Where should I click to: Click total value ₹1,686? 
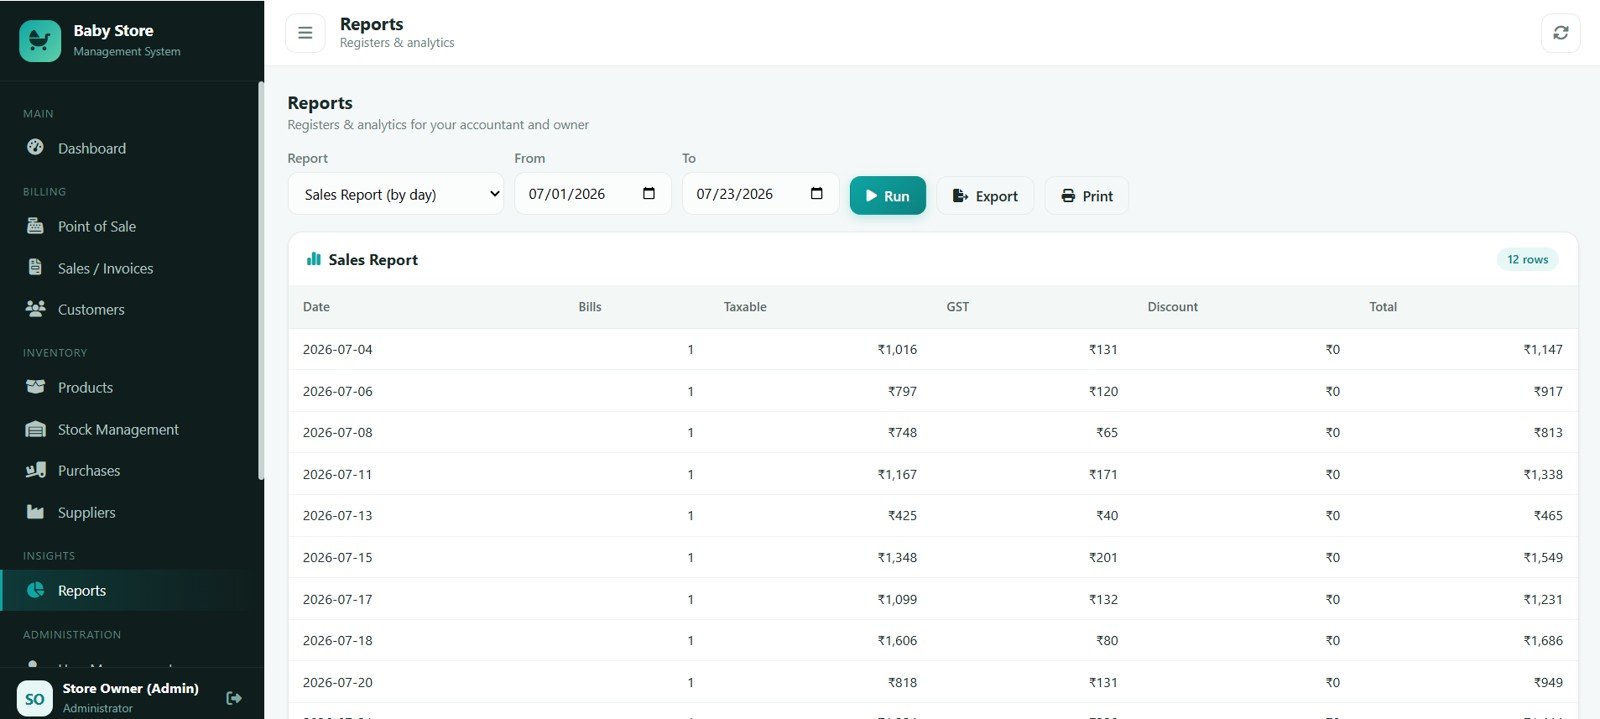[1543, 640]
